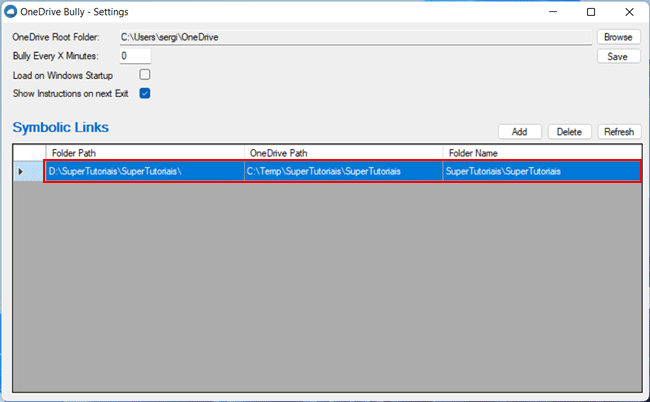Click the row selector arrow in the grid

21,171
